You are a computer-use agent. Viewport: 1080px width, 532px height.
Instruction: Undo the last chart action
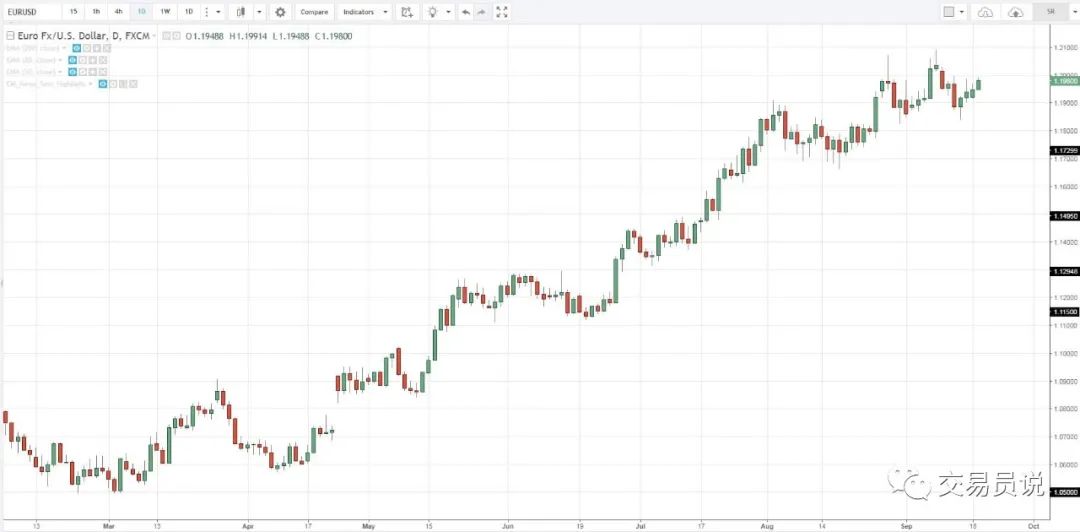point(466,12)
